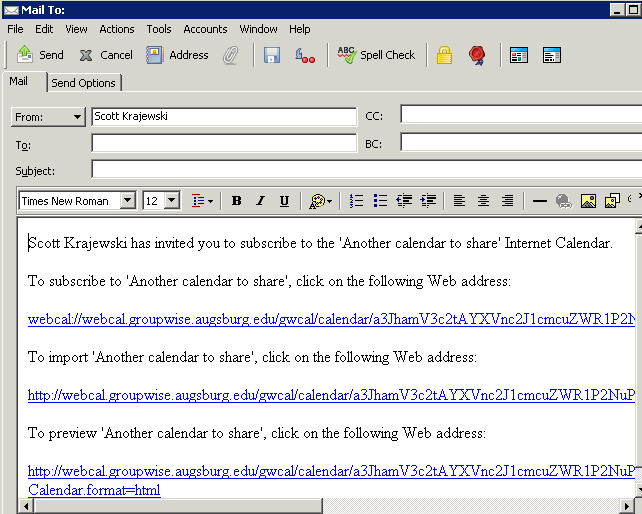The width and height of the screenshot is (642, 514).
Task: Open the Calendar.format=html link text
Action: click(94, 490)
